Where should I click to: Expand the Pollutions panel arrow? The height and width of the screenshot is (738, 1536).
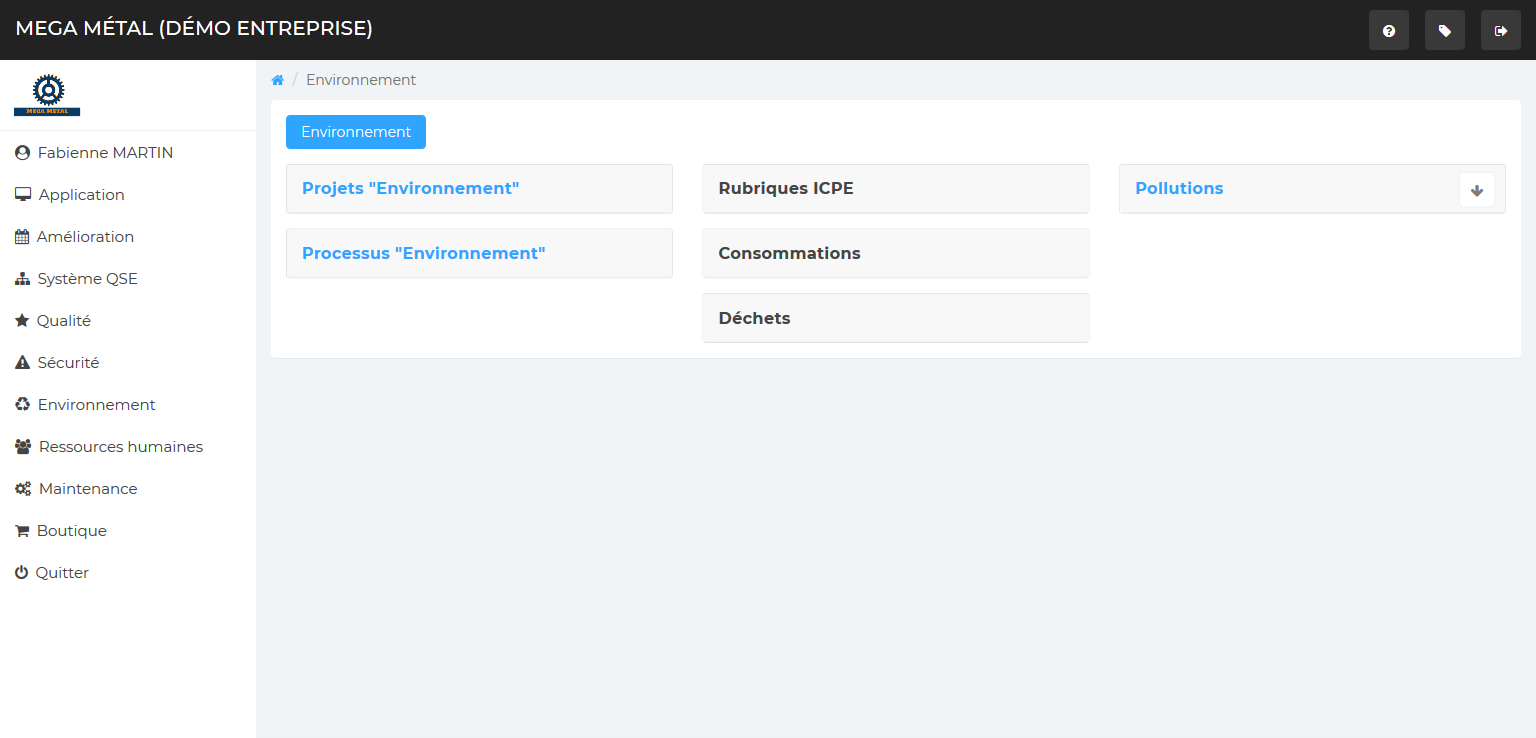point(1476,190)
